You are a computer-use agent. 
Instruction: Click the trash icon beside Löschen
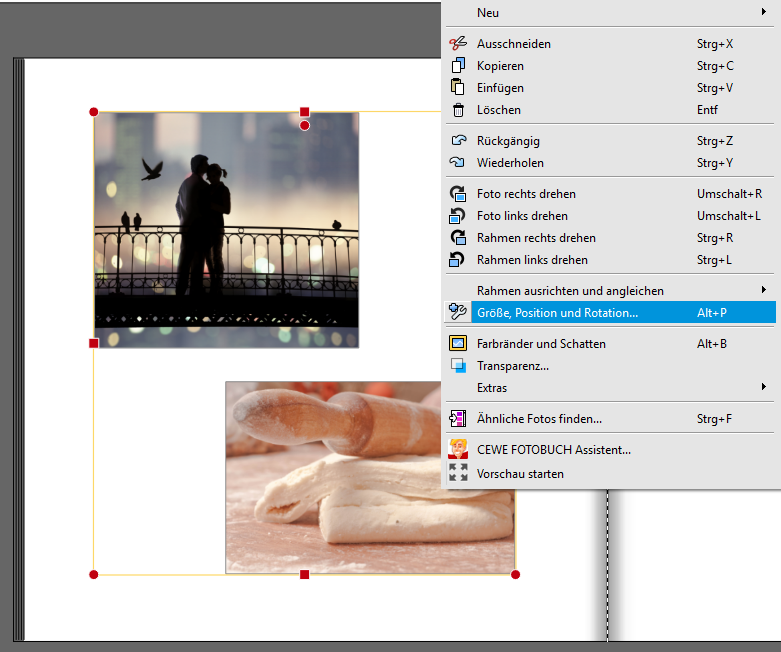[x=458, y=110]
